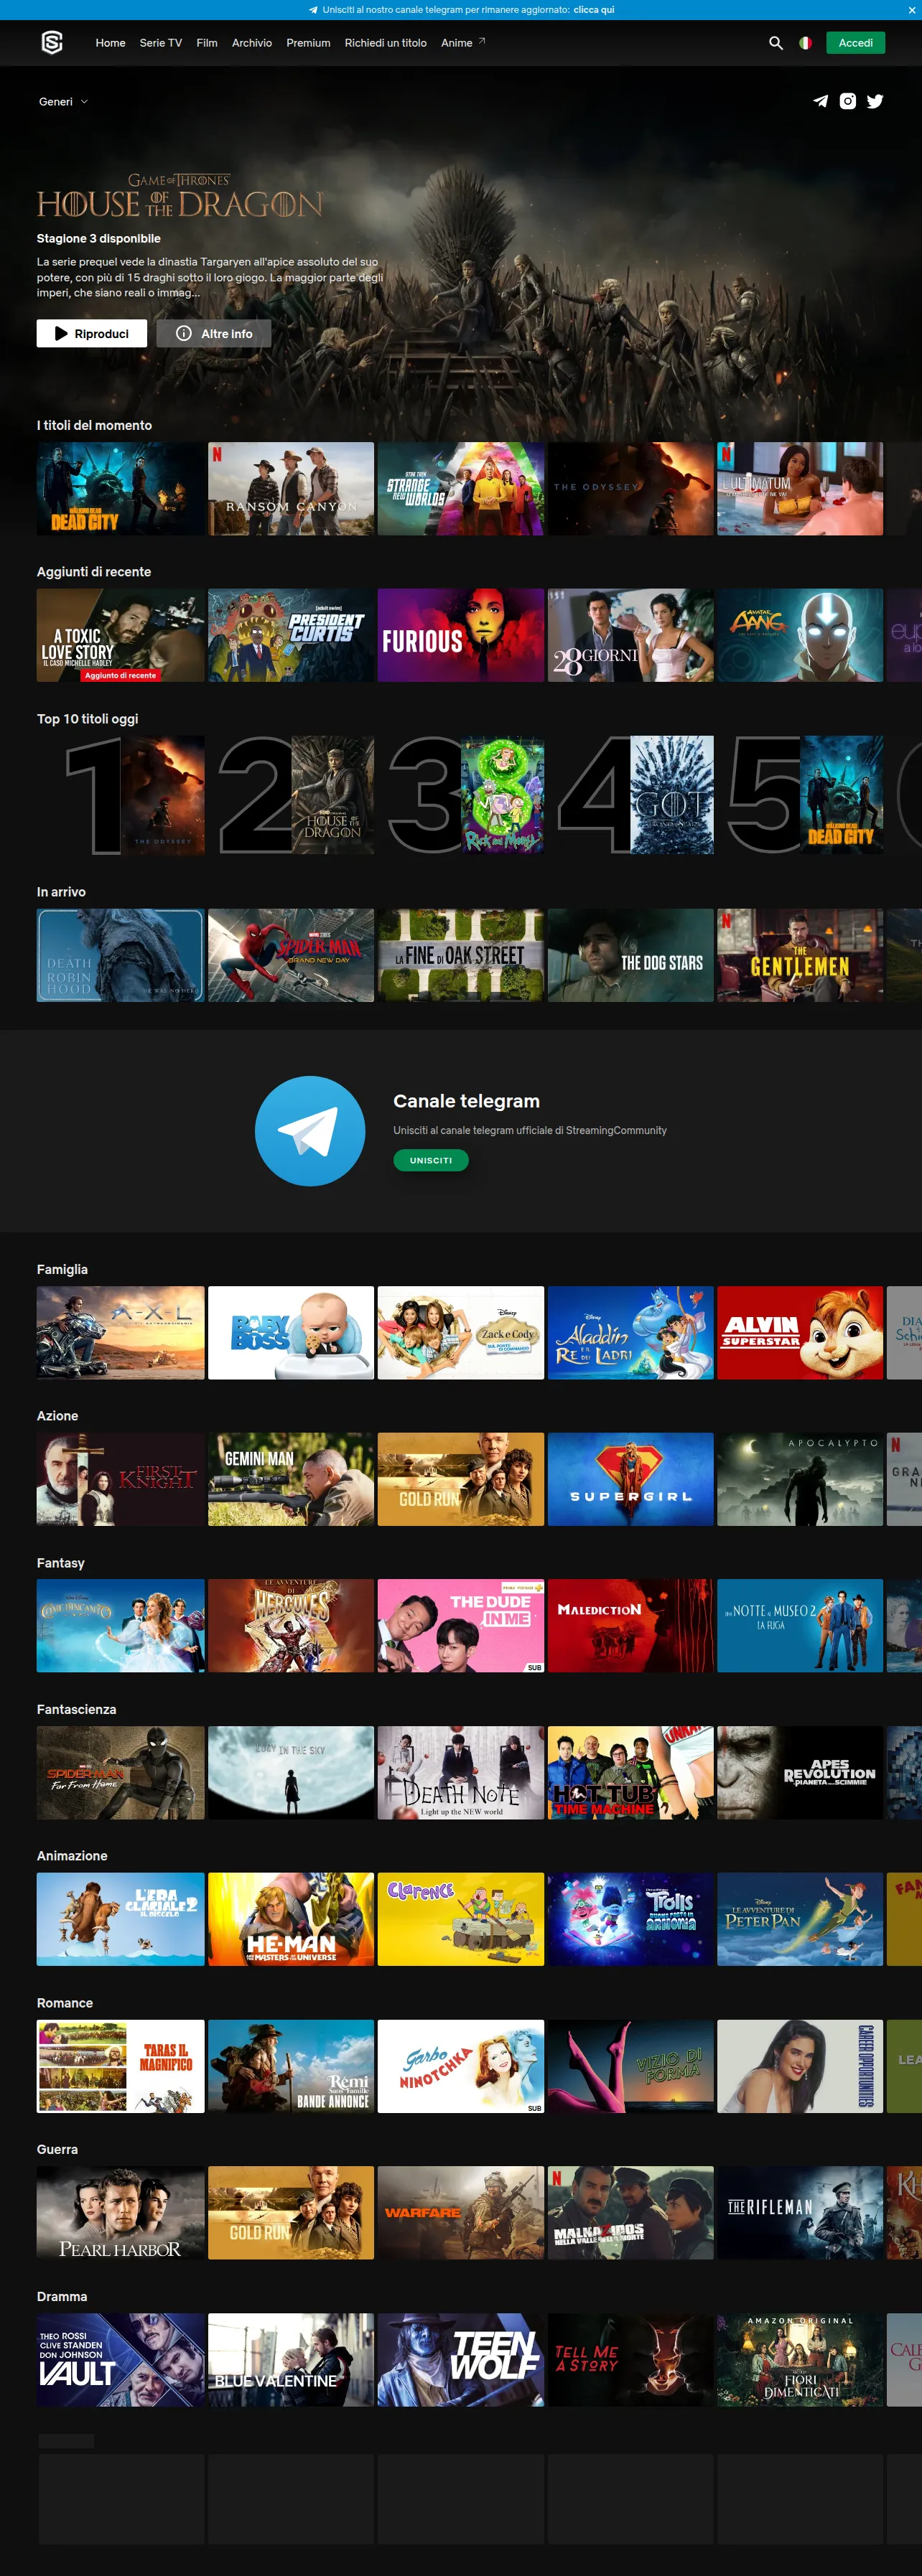Screen dimensions: 922x2576
Task: Open The Rifleman thumbnail
Action: [800, 2213]
